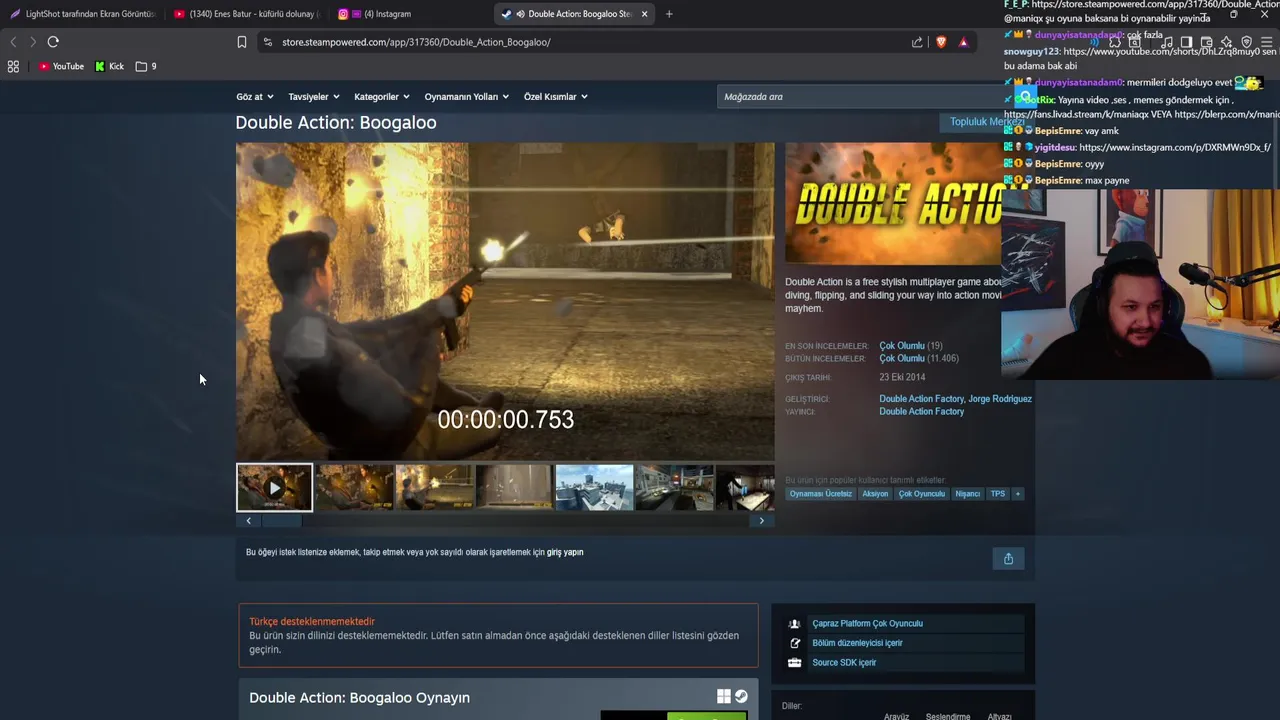Viewport: 1280px width, 720px height.
Task: Select the Çok Oyunculu tag
Action: tap(921, 494)
